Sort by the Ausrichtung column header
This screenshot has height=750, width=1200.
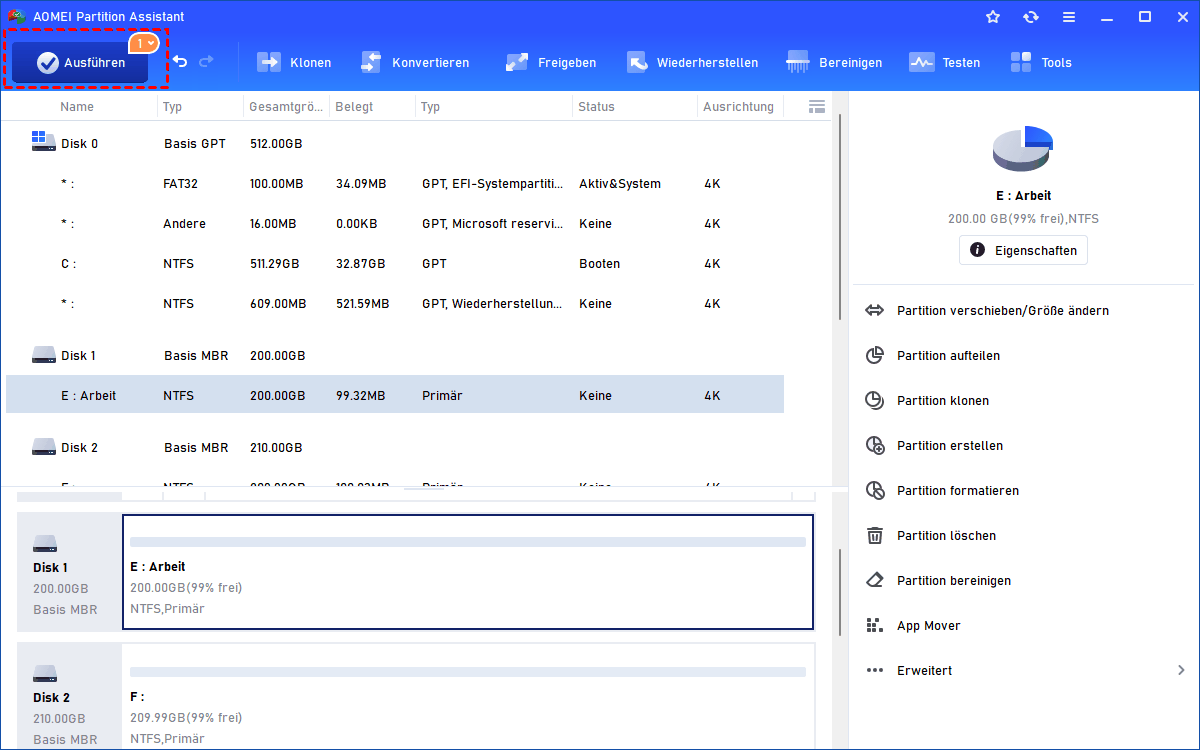pyautogui.click(x=738, y=106)
